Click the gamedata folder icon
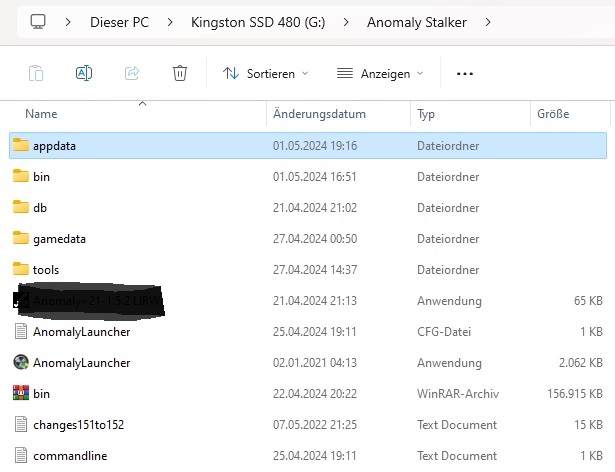The height and width of the screenshot is (472, 615). tap(21, 238)
